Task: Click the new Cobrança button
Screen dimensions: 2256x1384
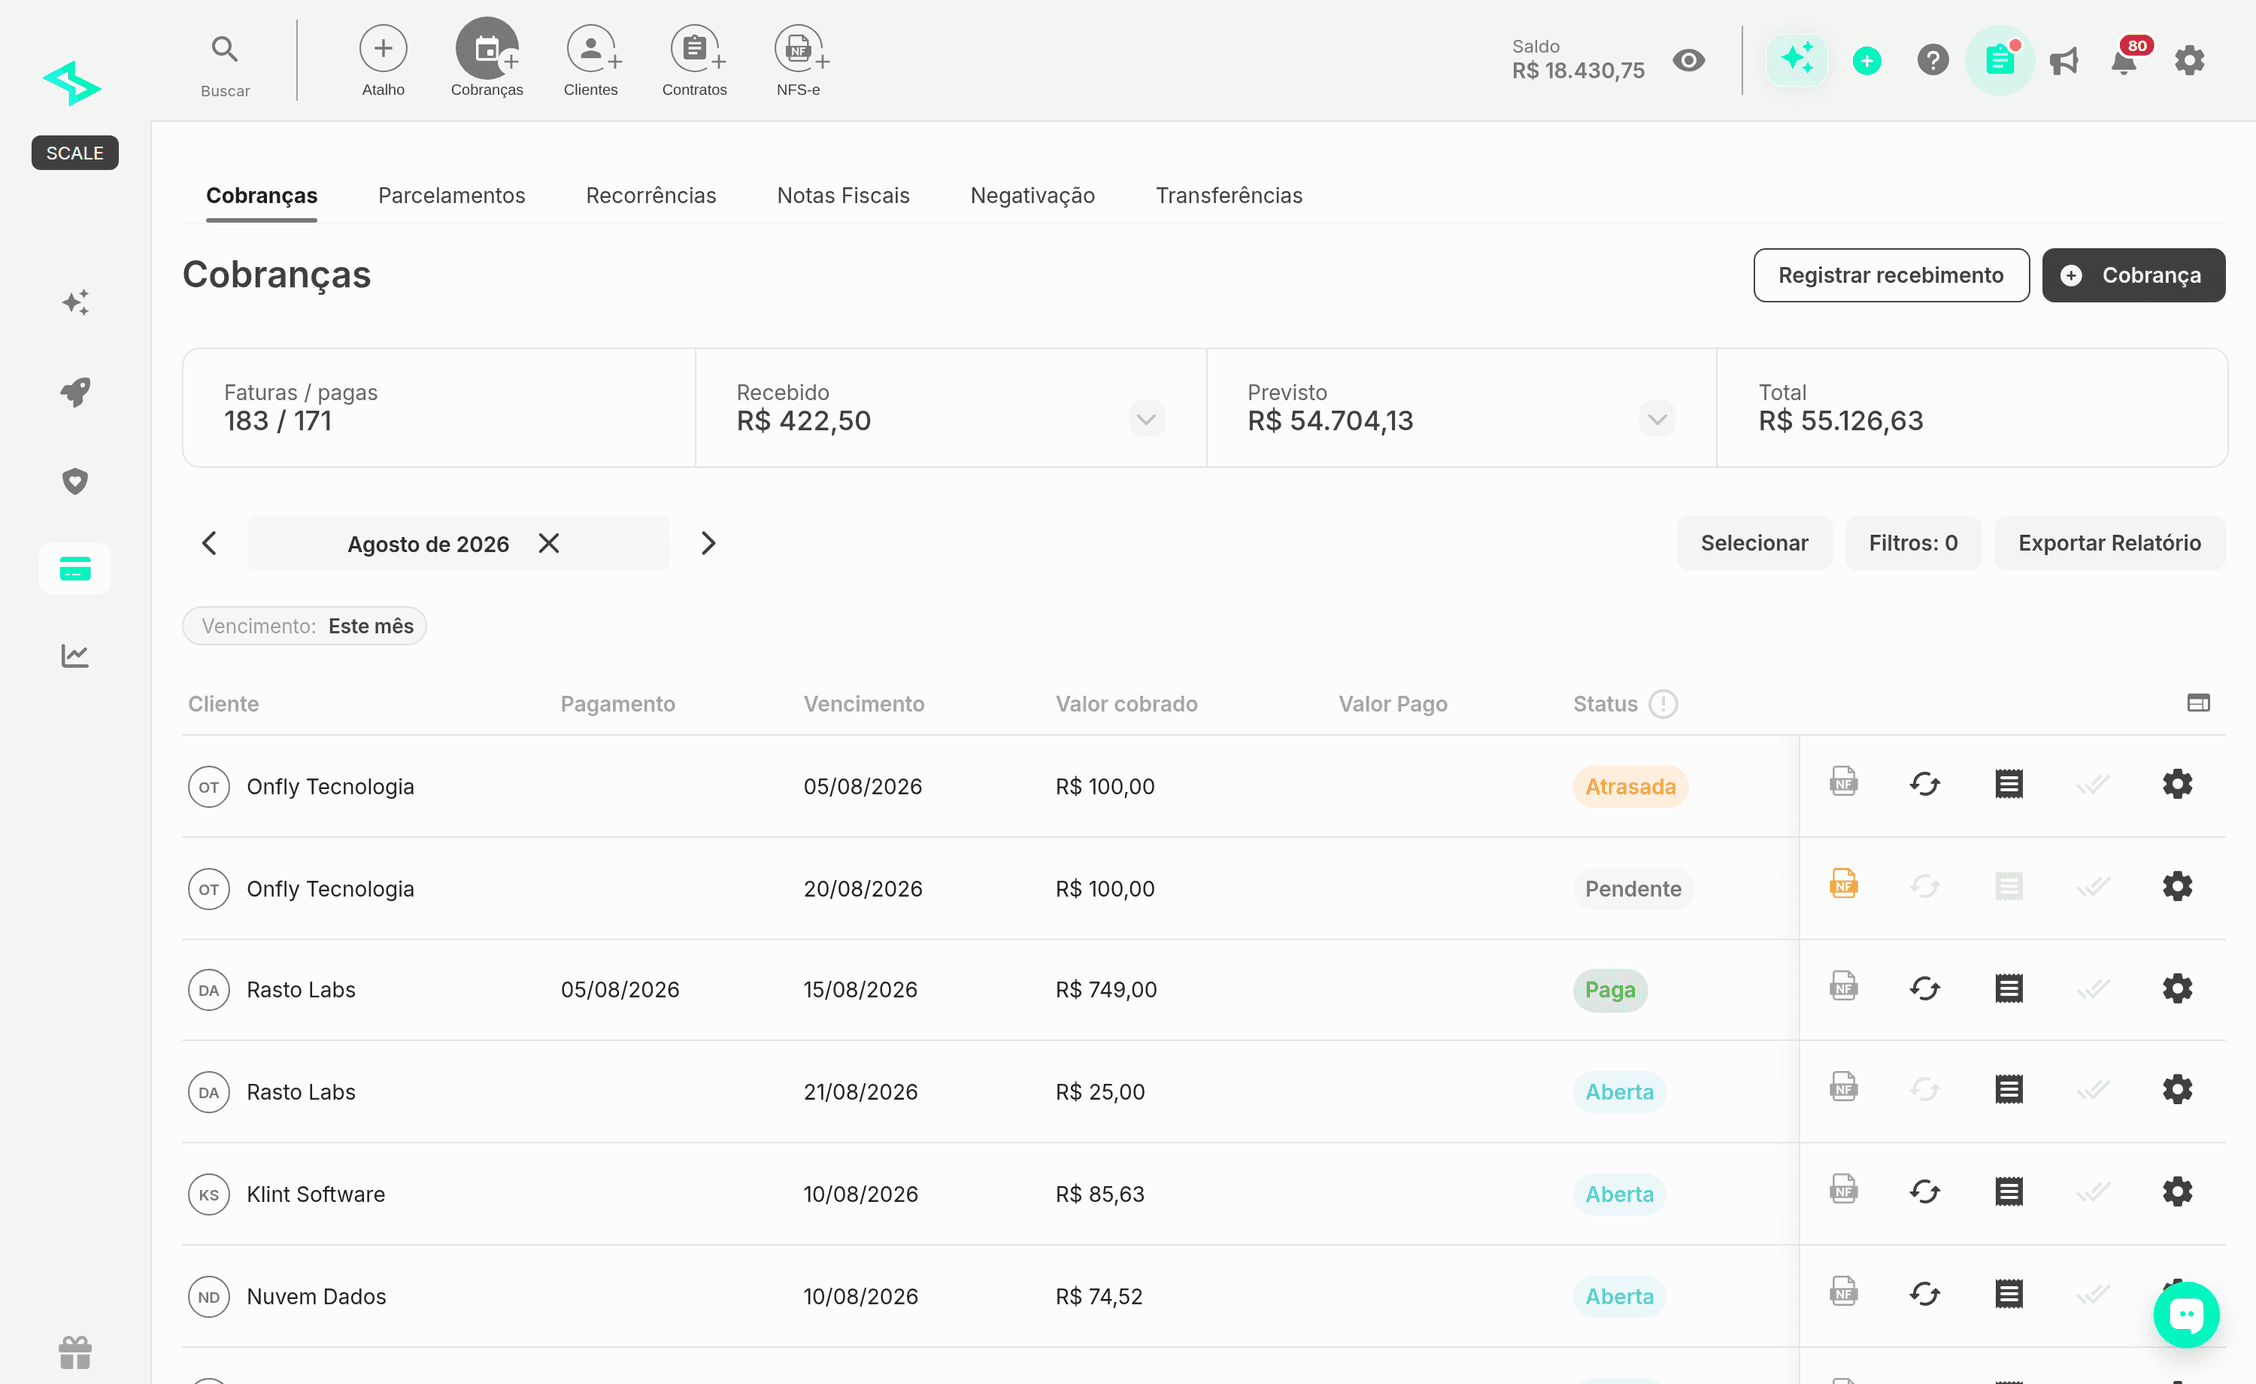Action: [2133, 275]
